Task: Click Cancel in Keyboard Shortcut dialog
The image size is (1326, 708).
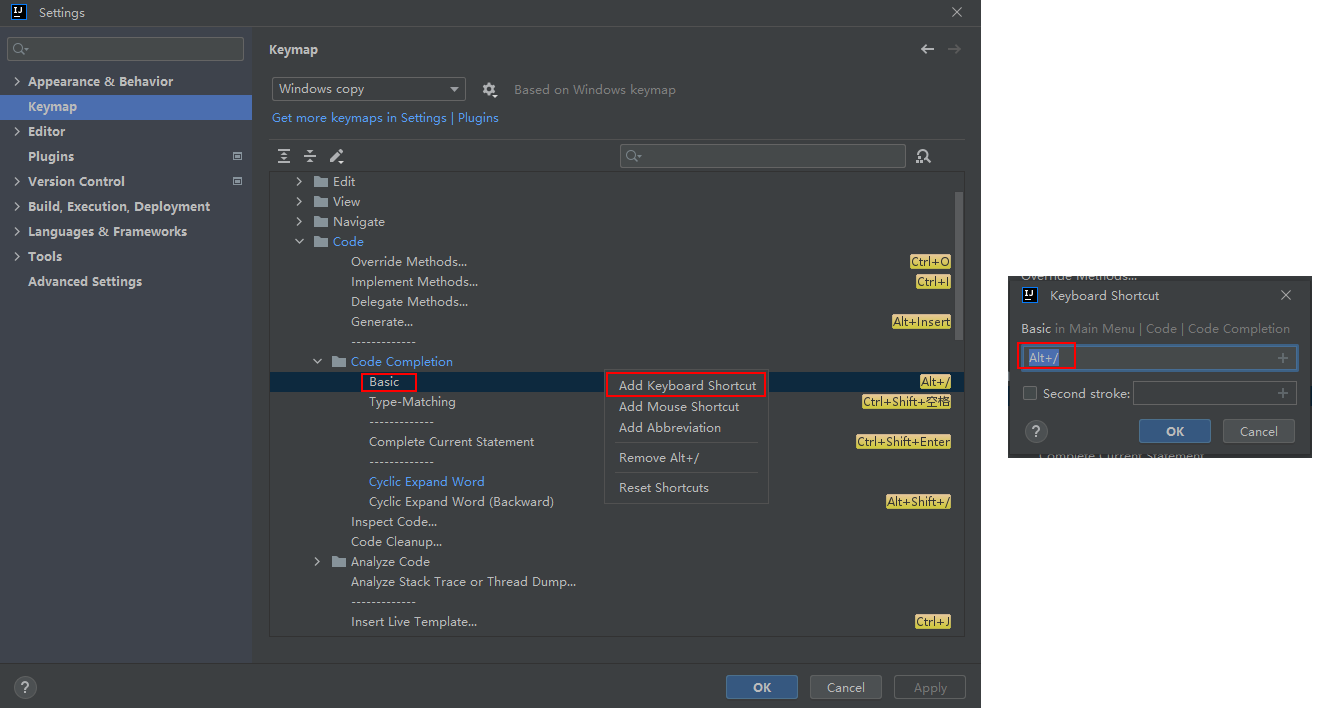Action: 1258,431
